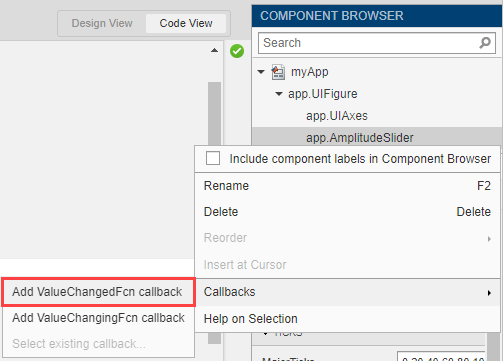Switch to Design View
This screenshot has height=361, width=503.
pos(102,23)
